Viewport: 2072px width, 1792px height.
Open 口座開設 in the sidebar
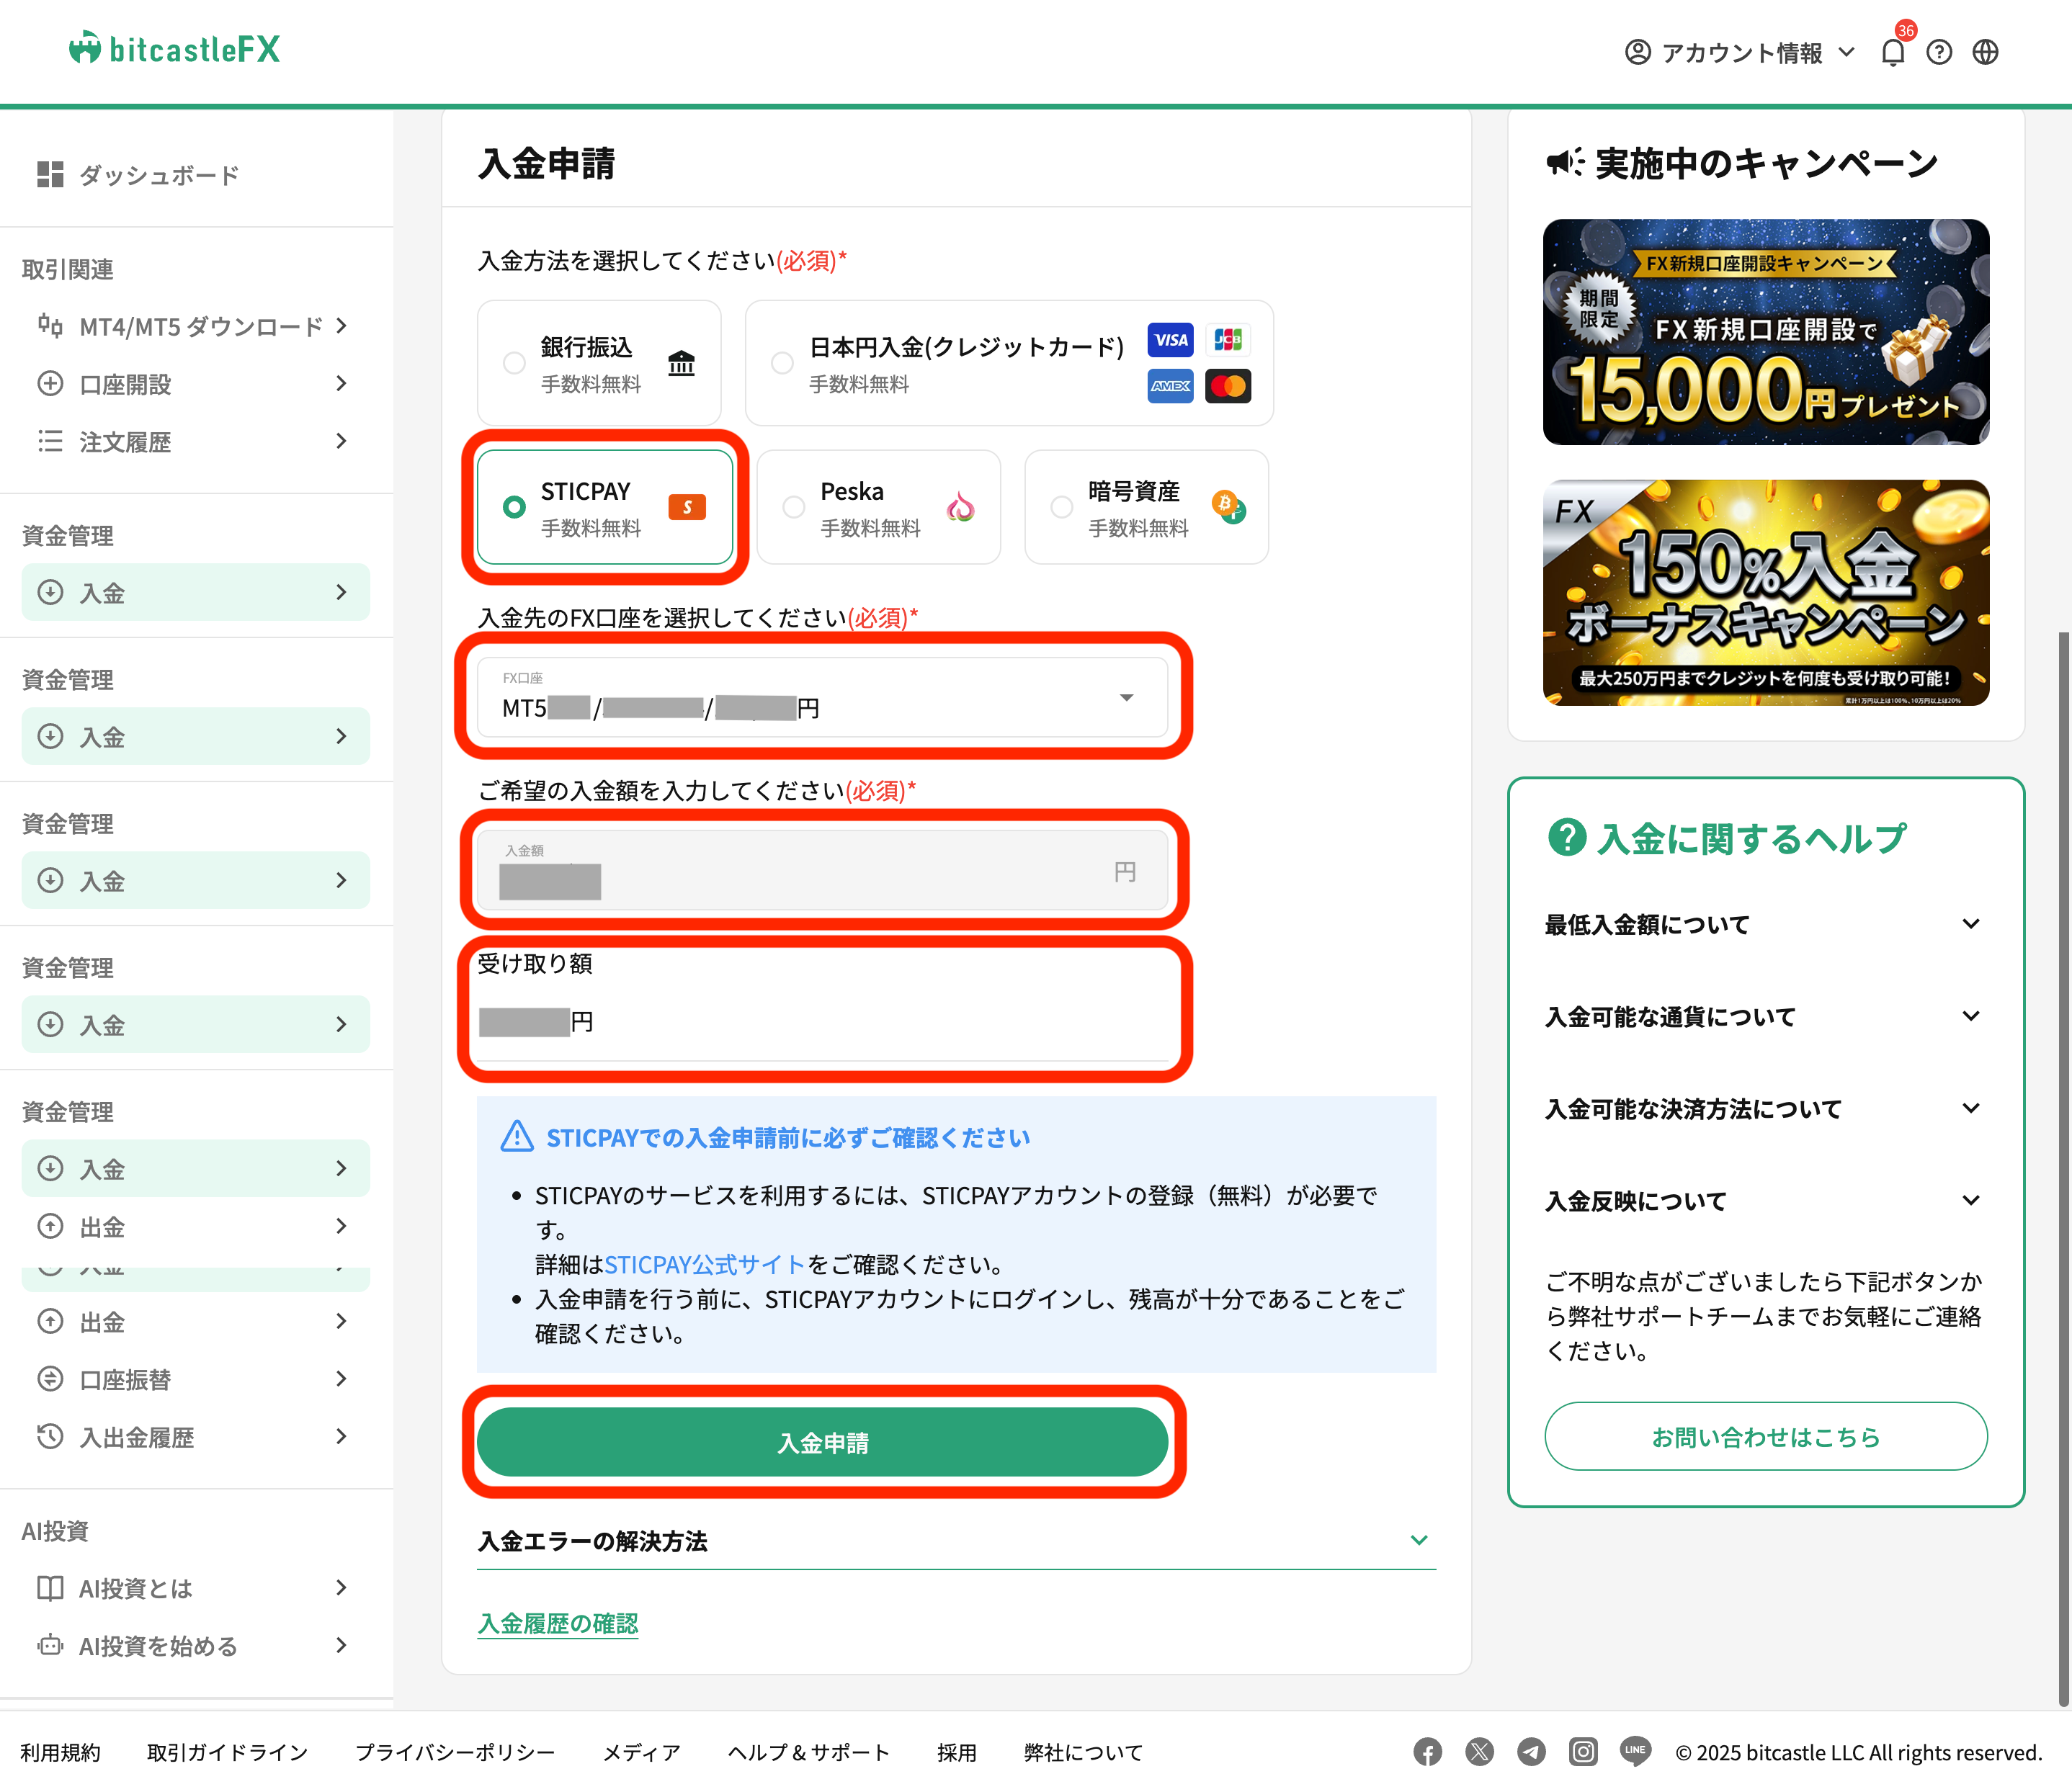[196, 384]
